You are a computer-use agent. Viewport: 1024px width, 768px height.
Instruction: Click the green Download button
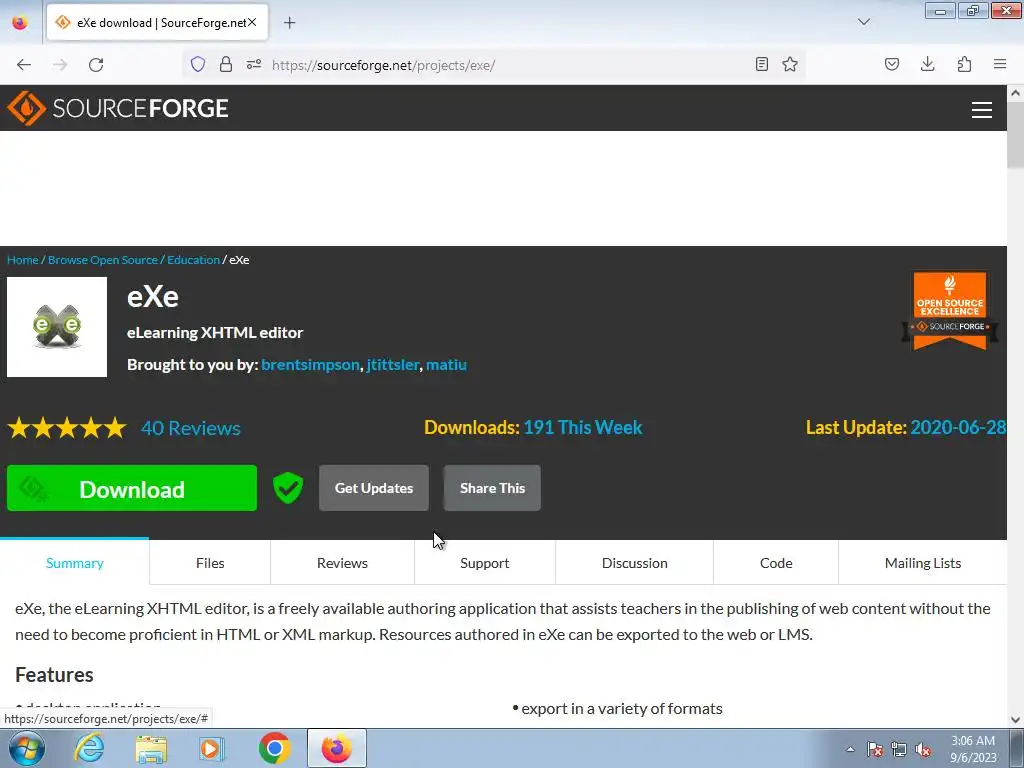click(132, 488)
